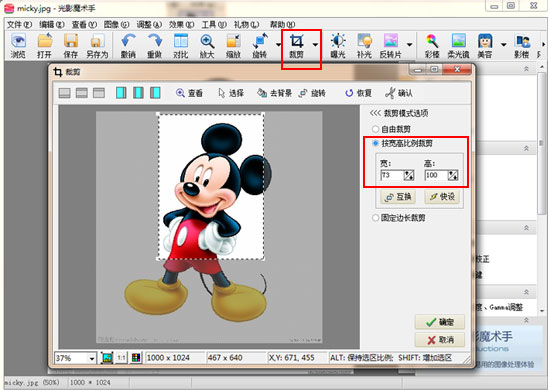
Task: Click the 打开 open file icon
Action: click(x=44, y=46)
